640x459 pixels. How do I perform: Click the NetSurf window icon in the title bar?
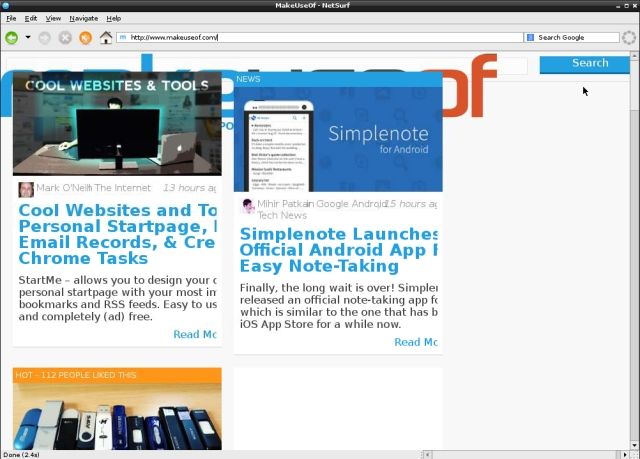pos(5,5)
